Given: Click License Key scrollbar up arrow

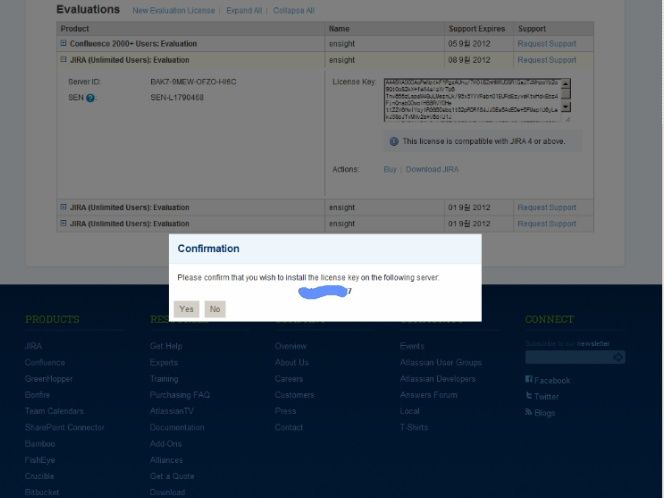Looking at the screenshot, I should point(567,83).
